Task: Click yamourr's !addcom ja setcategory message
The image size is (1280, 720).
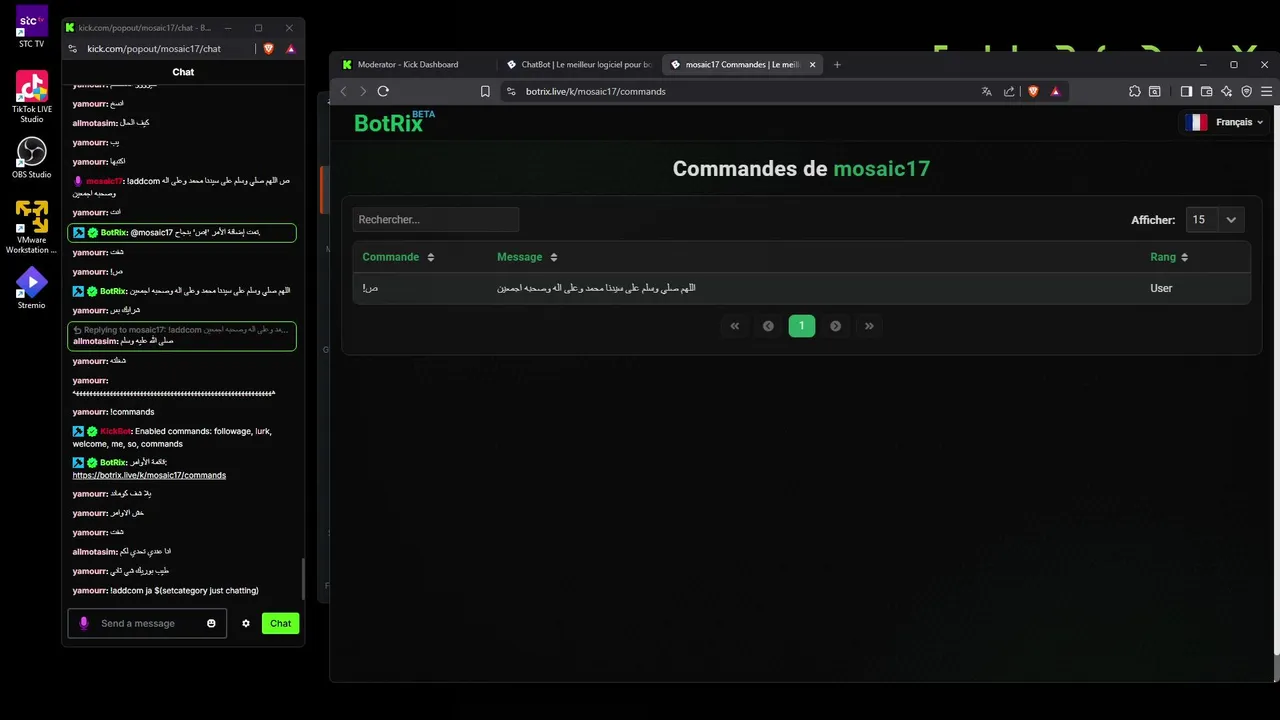Action: 165,591
